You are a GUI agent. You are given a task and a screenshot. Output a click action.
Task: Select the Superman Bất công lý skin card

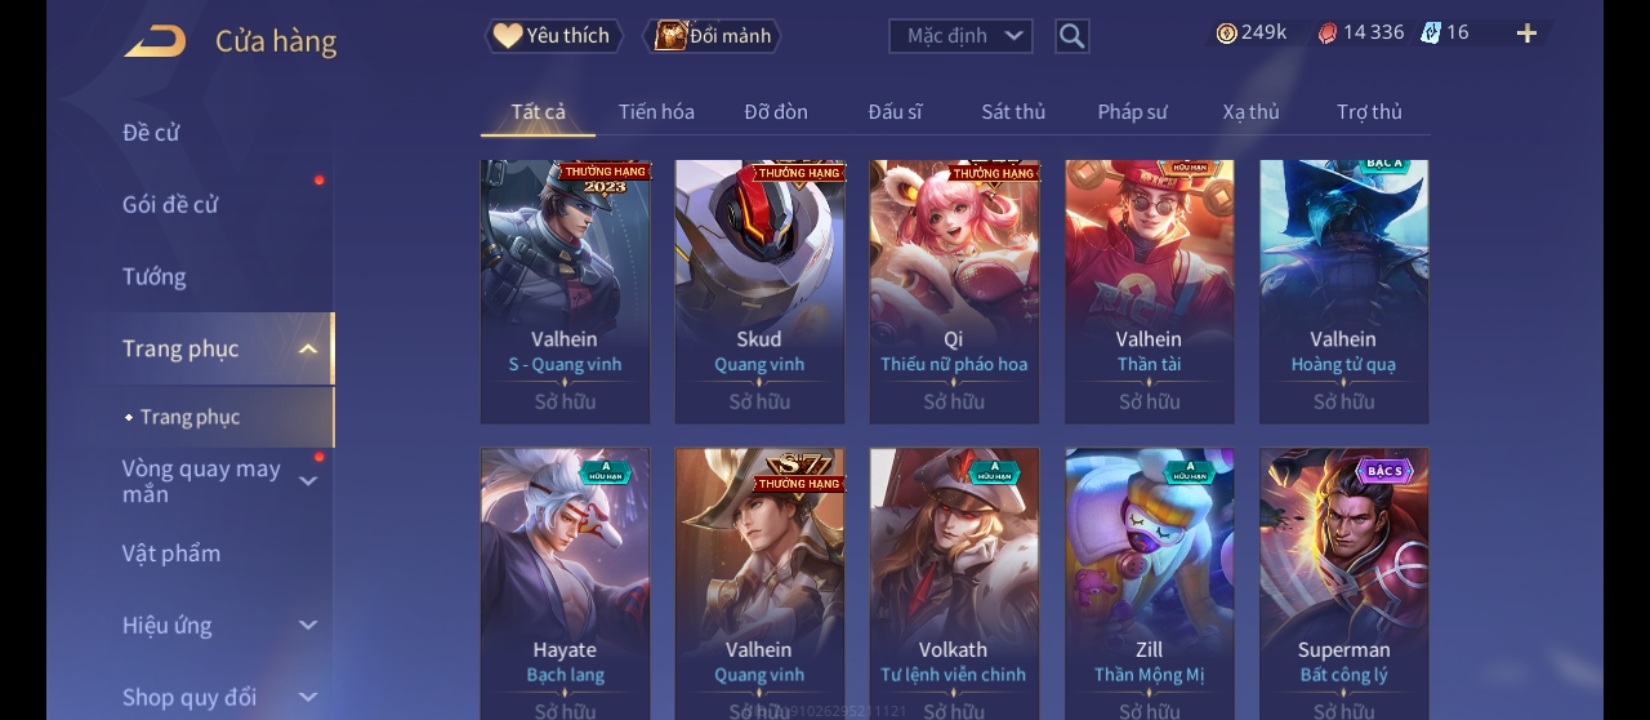tap(1343, 584)
